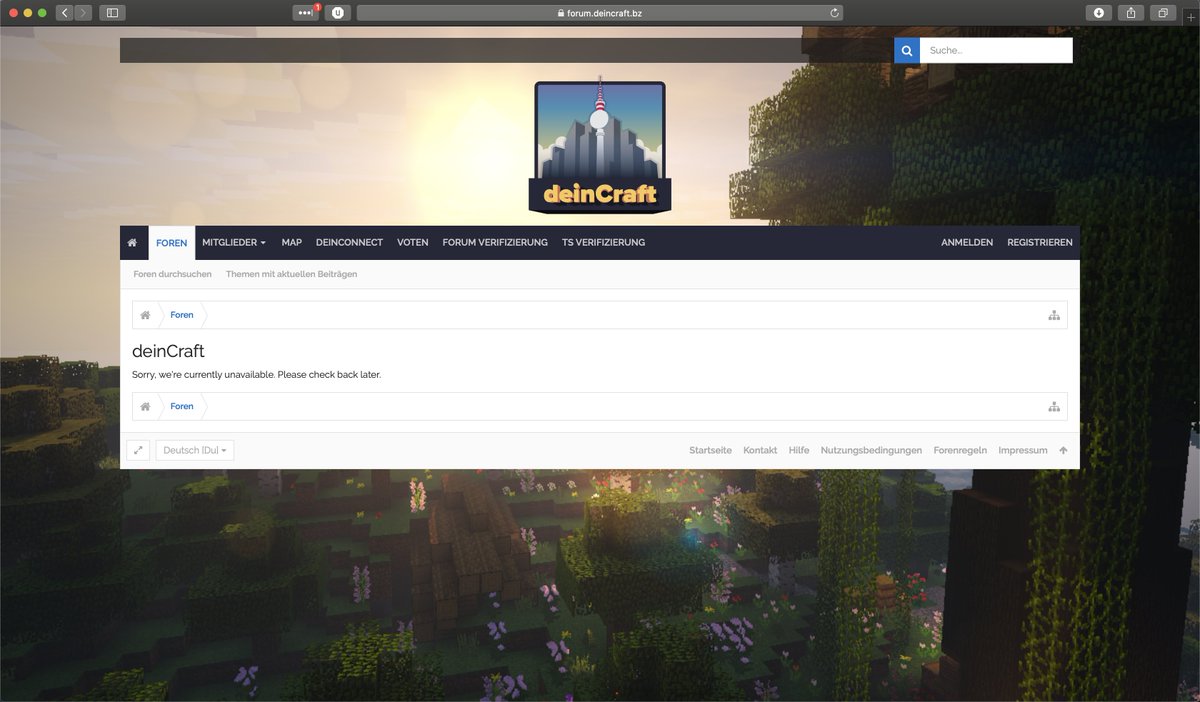Click the deinCraft logo image
Image resolution: width=1200 pixels, height=702 pixels.
pyautogui.click(x=599, y=148)
